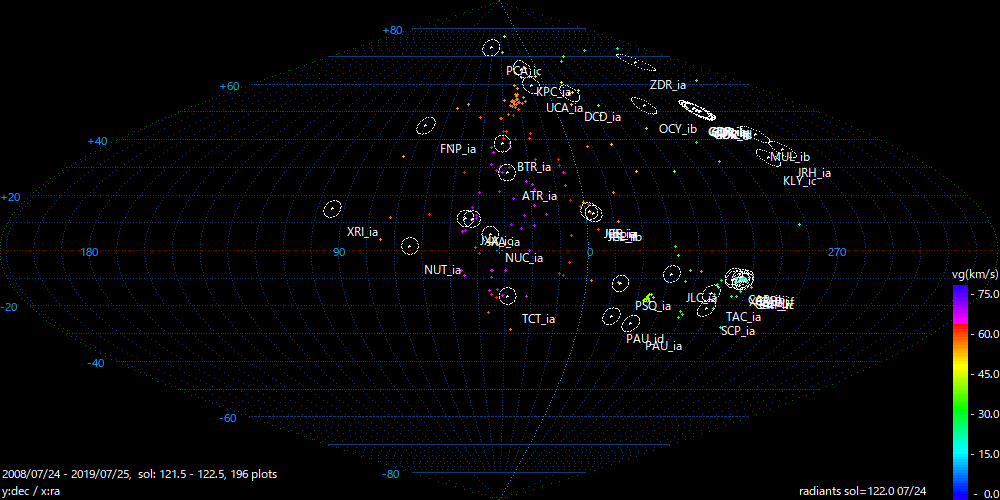Select the radiant circle above TCT_ia label
Viewport: 1000px width, 500px height.
(507, 295)
